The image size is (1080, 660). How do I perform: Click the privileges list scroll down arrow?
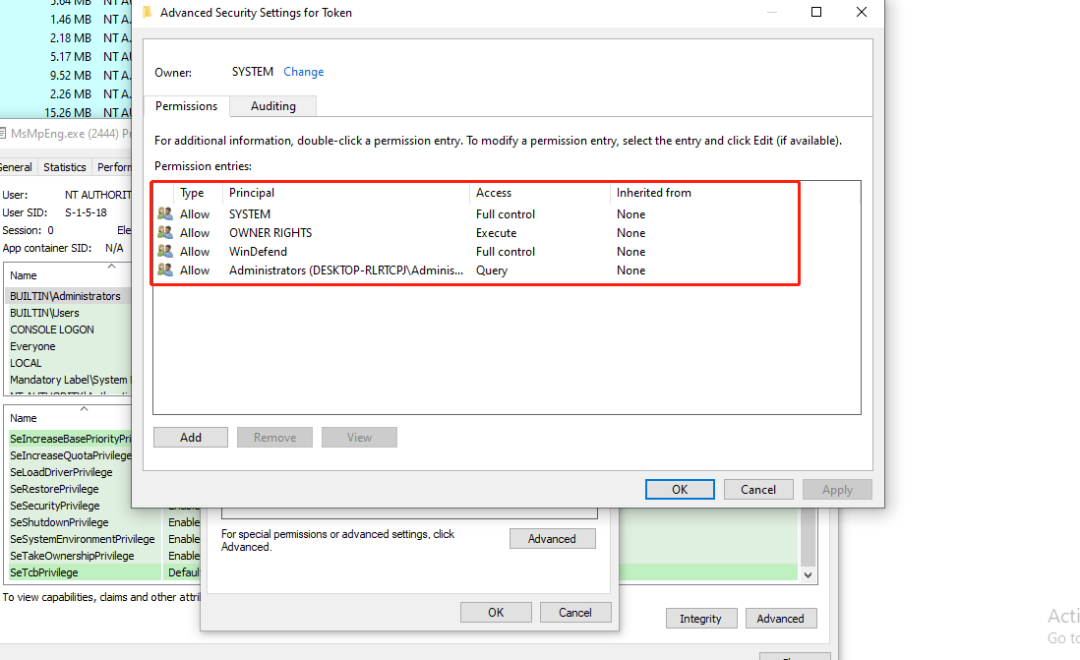[x=808, y=575]
